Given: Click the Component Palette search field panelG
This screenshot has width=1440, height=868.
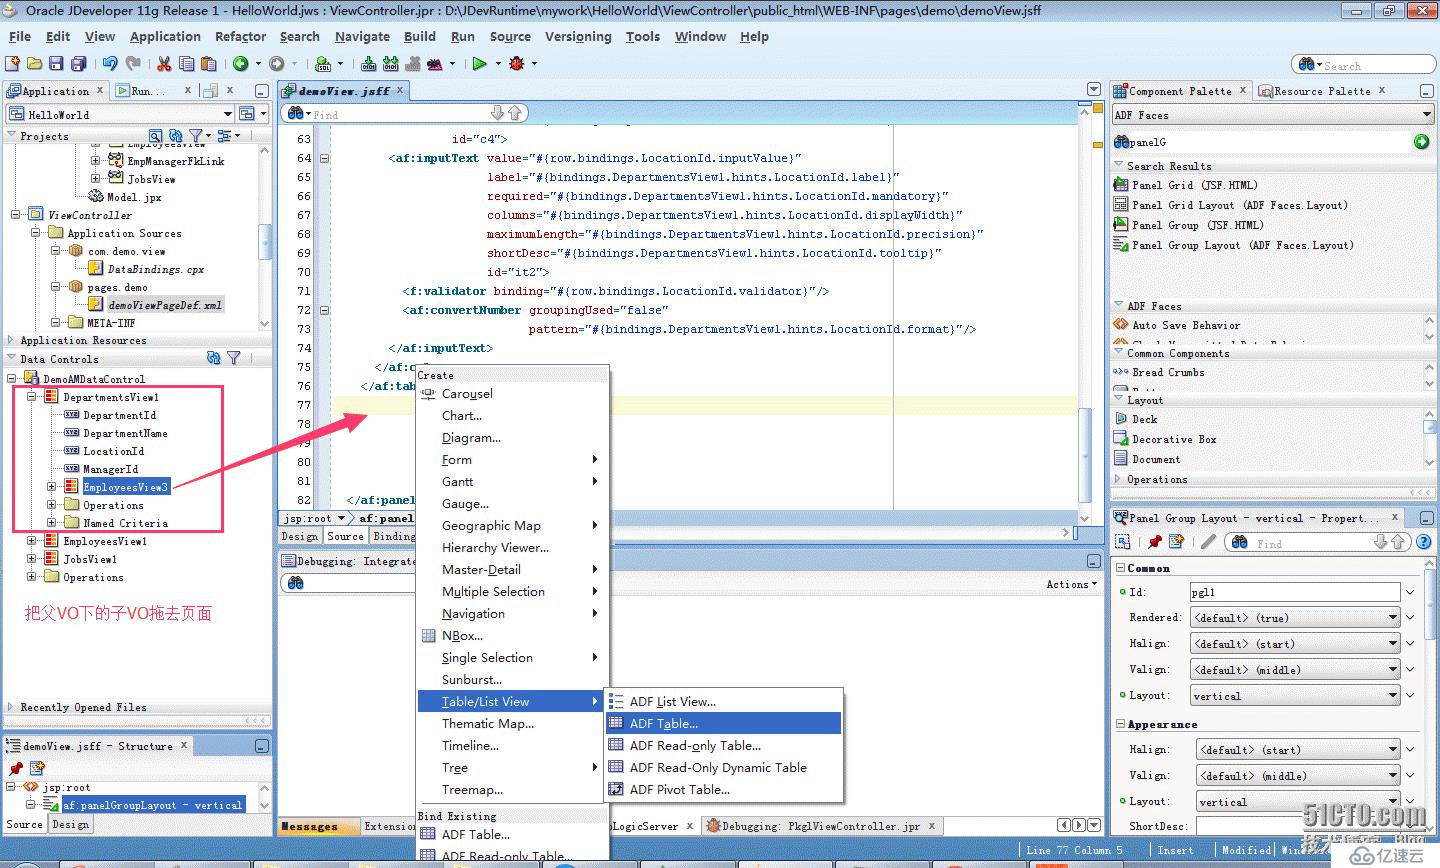Looking at the screenshot, I should click(1262, 142).
